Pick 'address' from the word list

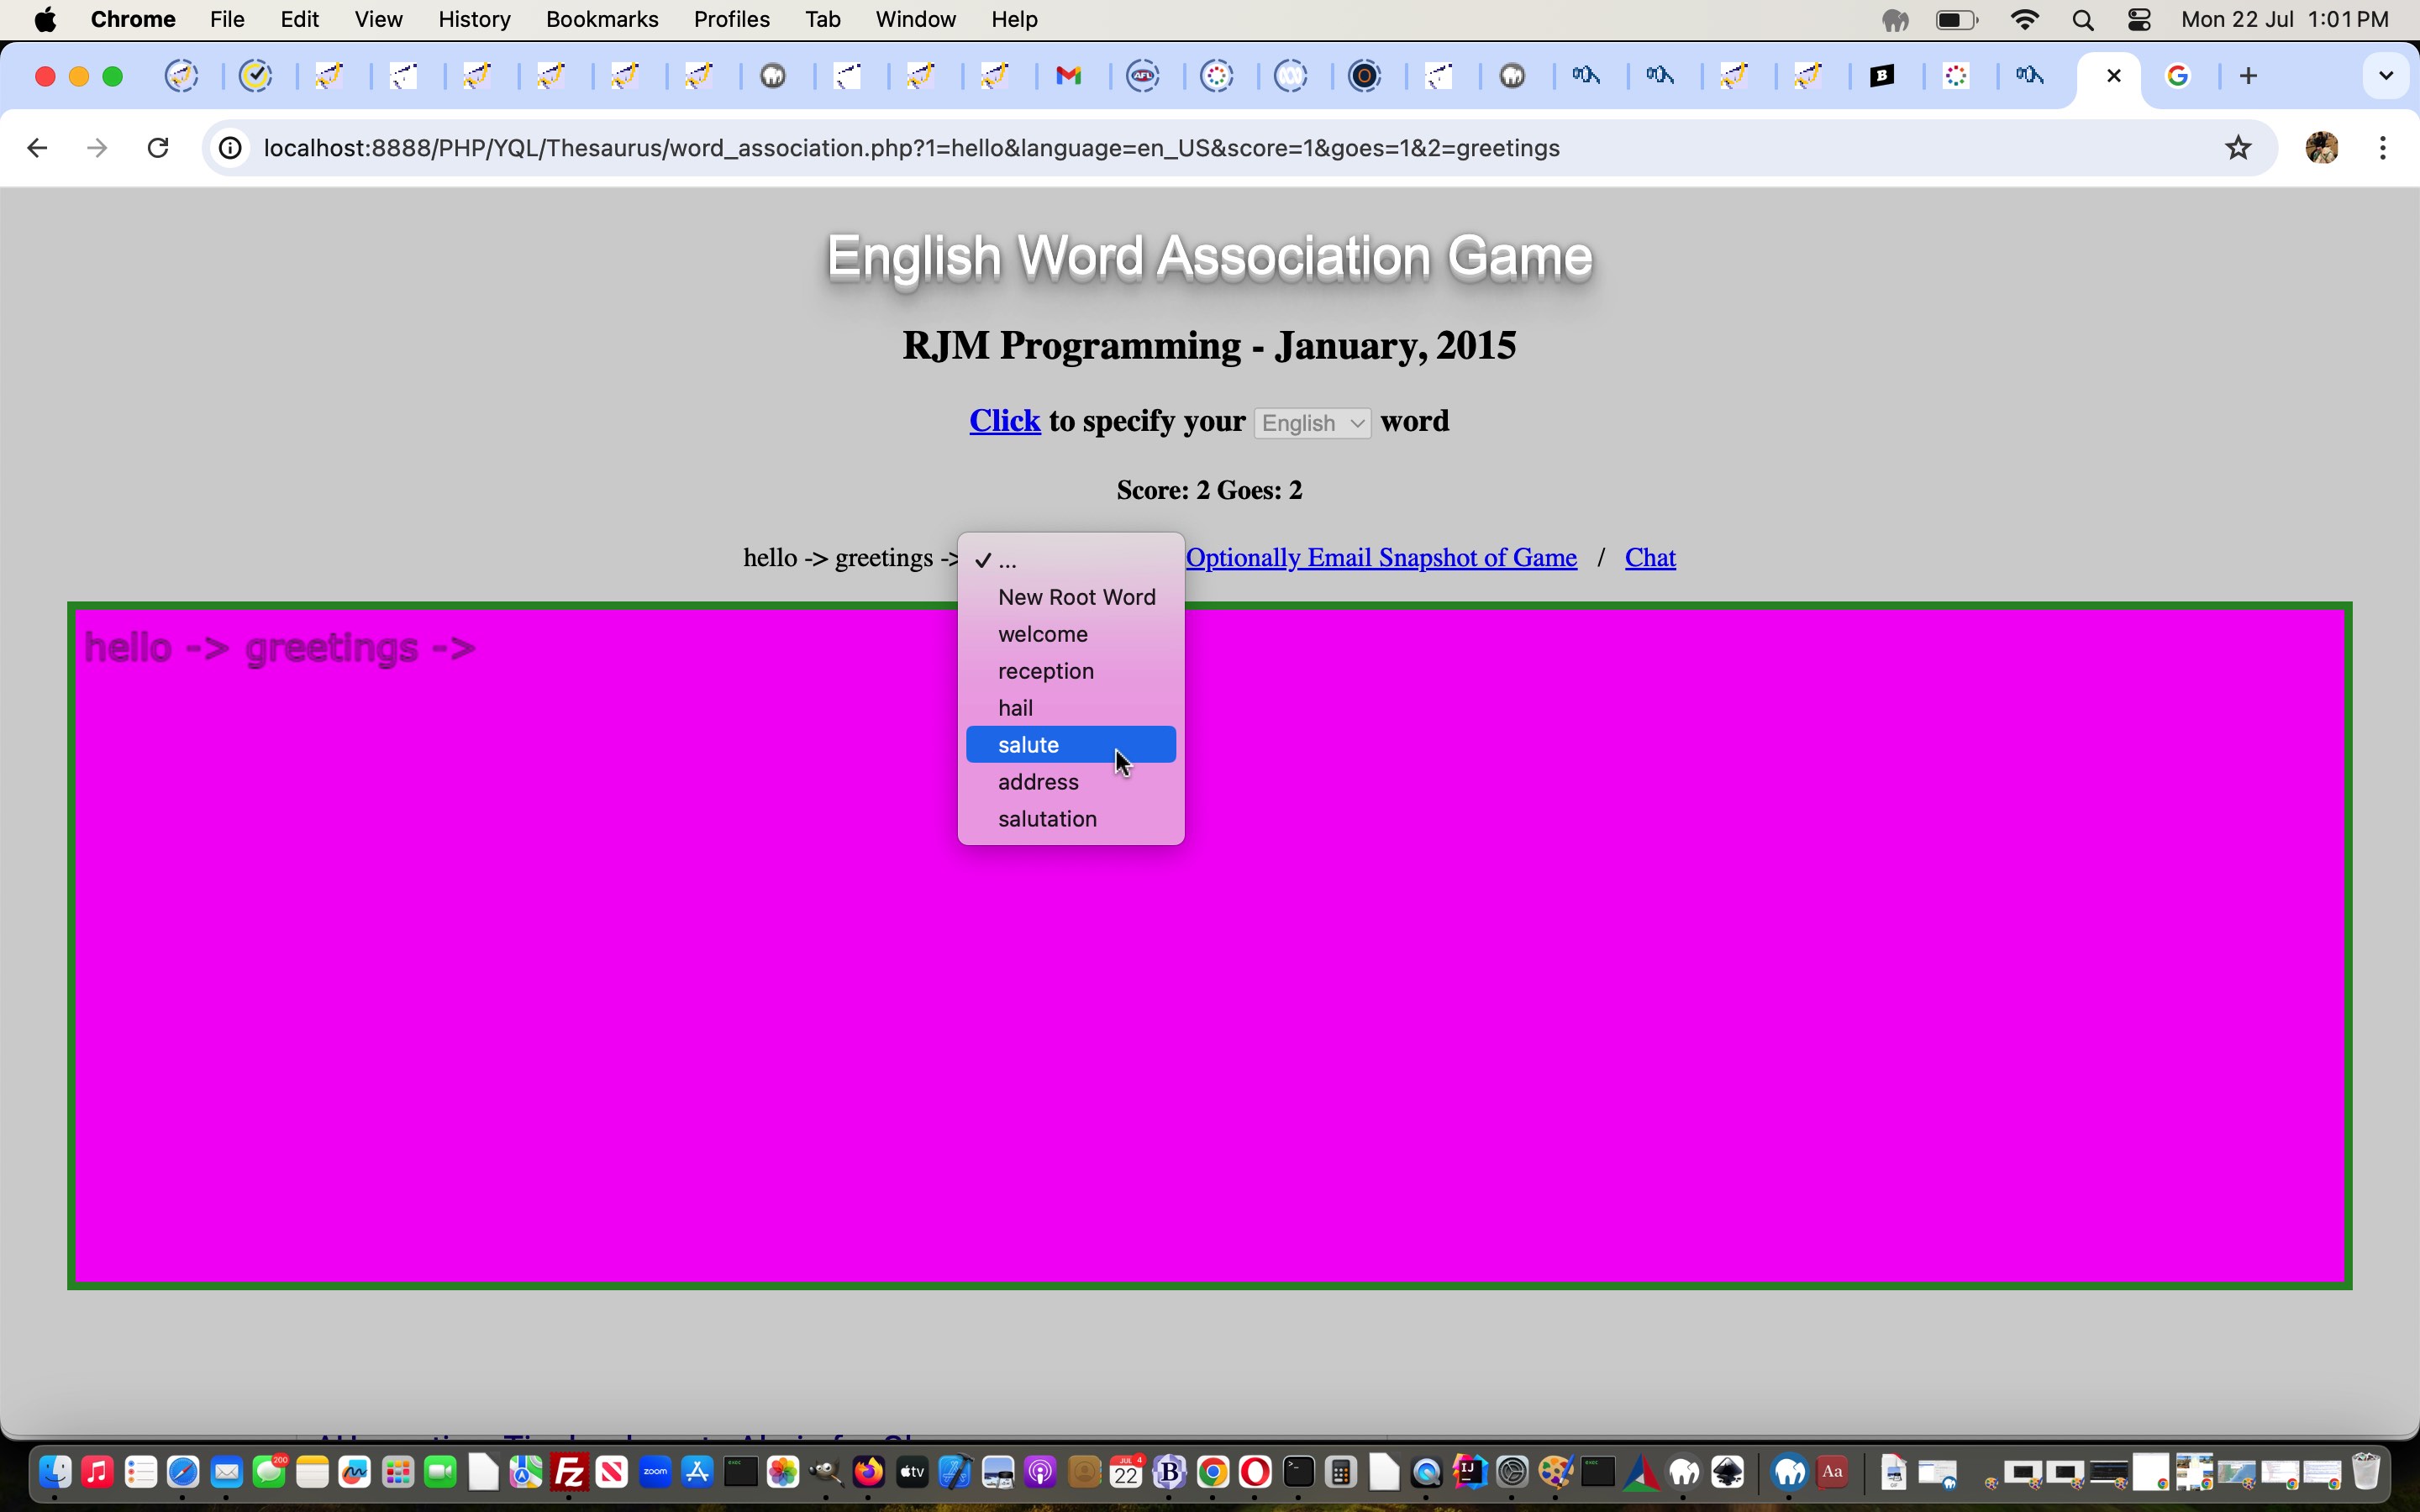coord(1071,782)
